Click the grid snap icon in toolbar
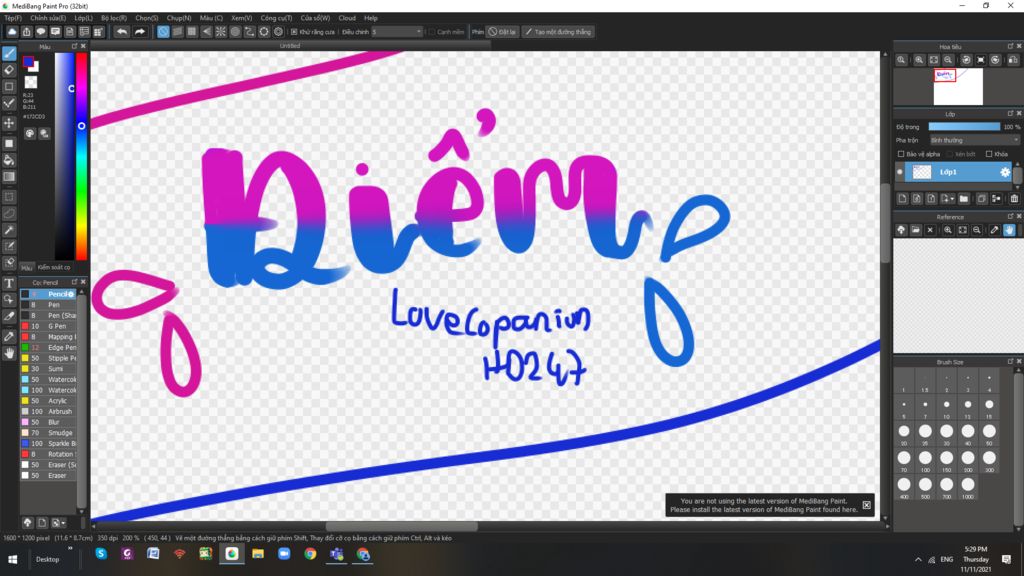The image size is (1024, 576). (x=191, y=31)
